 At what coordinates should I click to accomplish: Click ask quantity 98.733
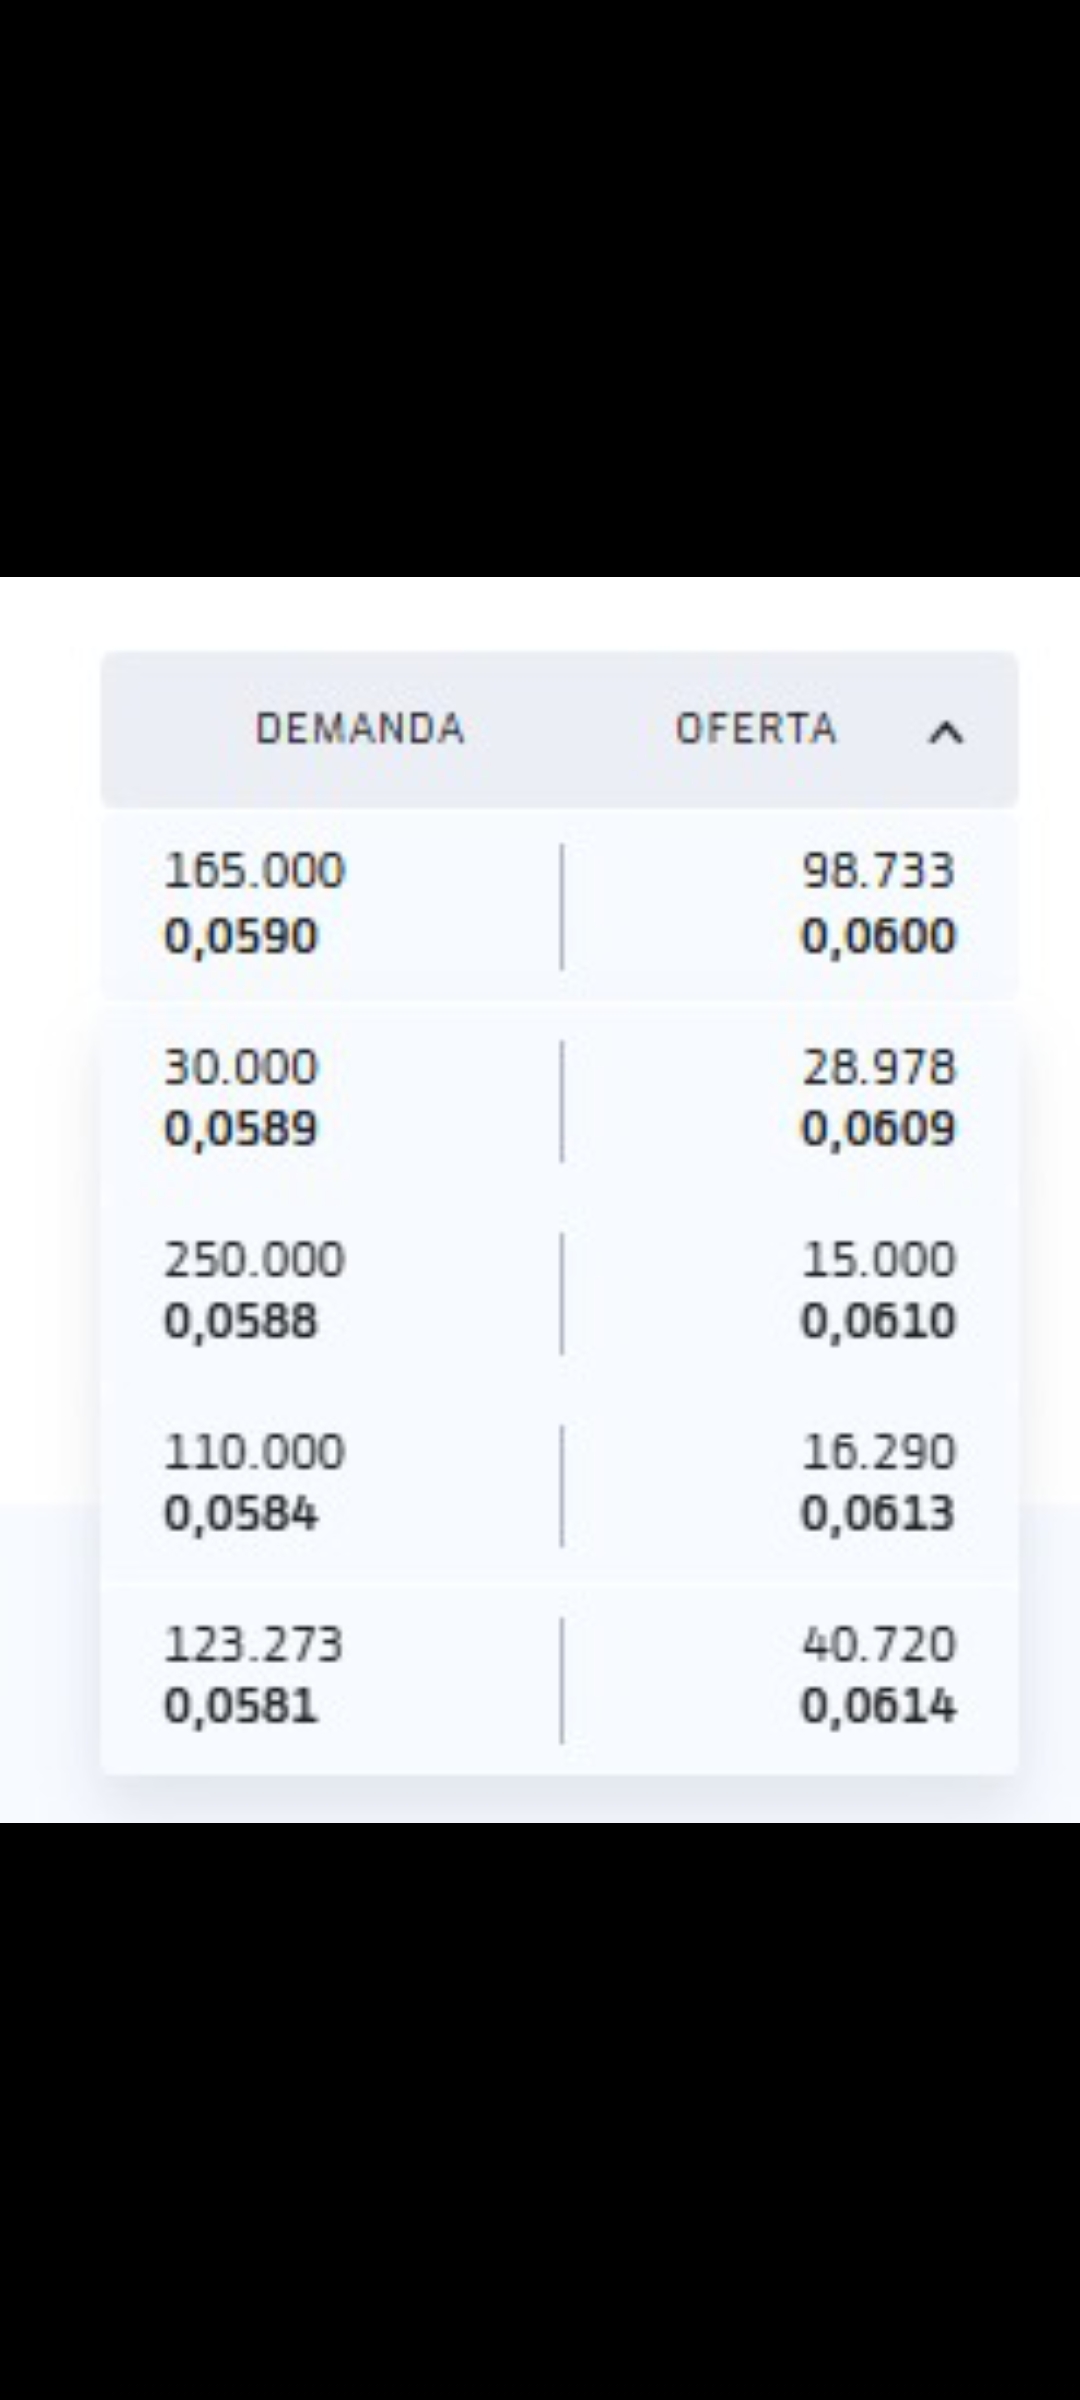879,870
